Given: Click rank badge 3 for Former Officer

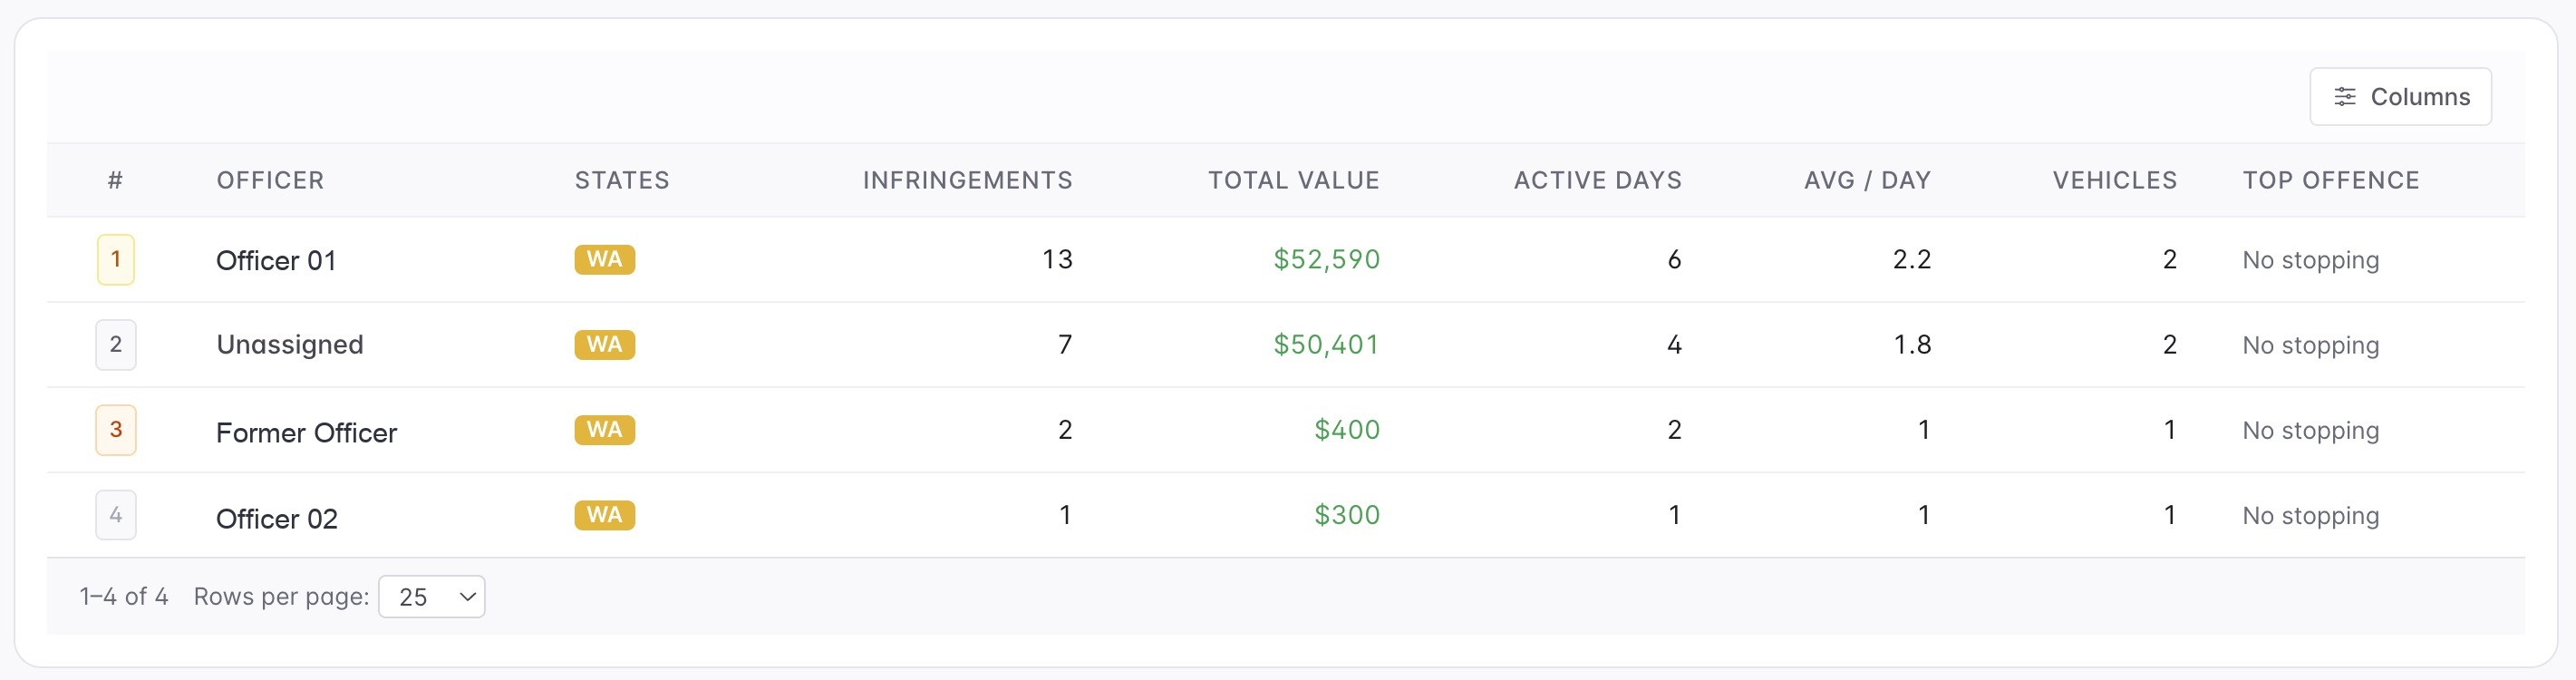Looking at the screenshot, I should coord(116,429).
